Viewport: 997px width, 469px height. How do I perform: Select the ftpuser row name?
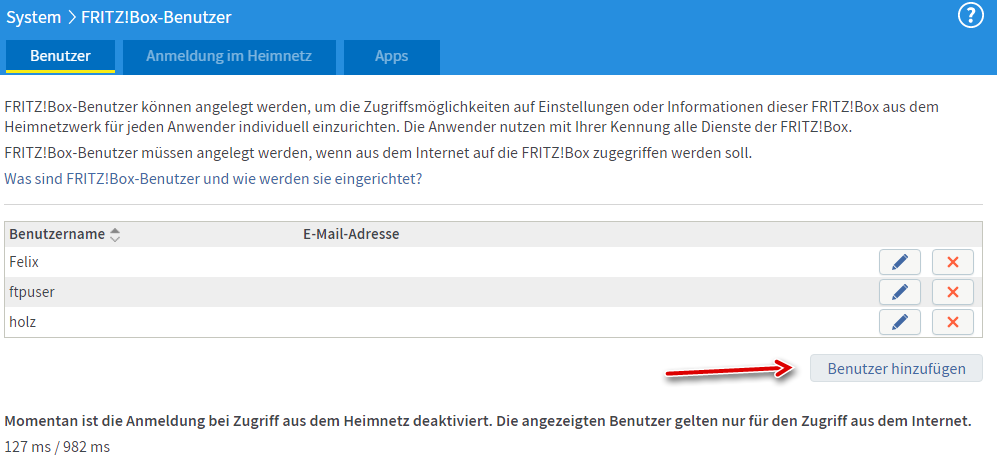click(x=32, y=292)
